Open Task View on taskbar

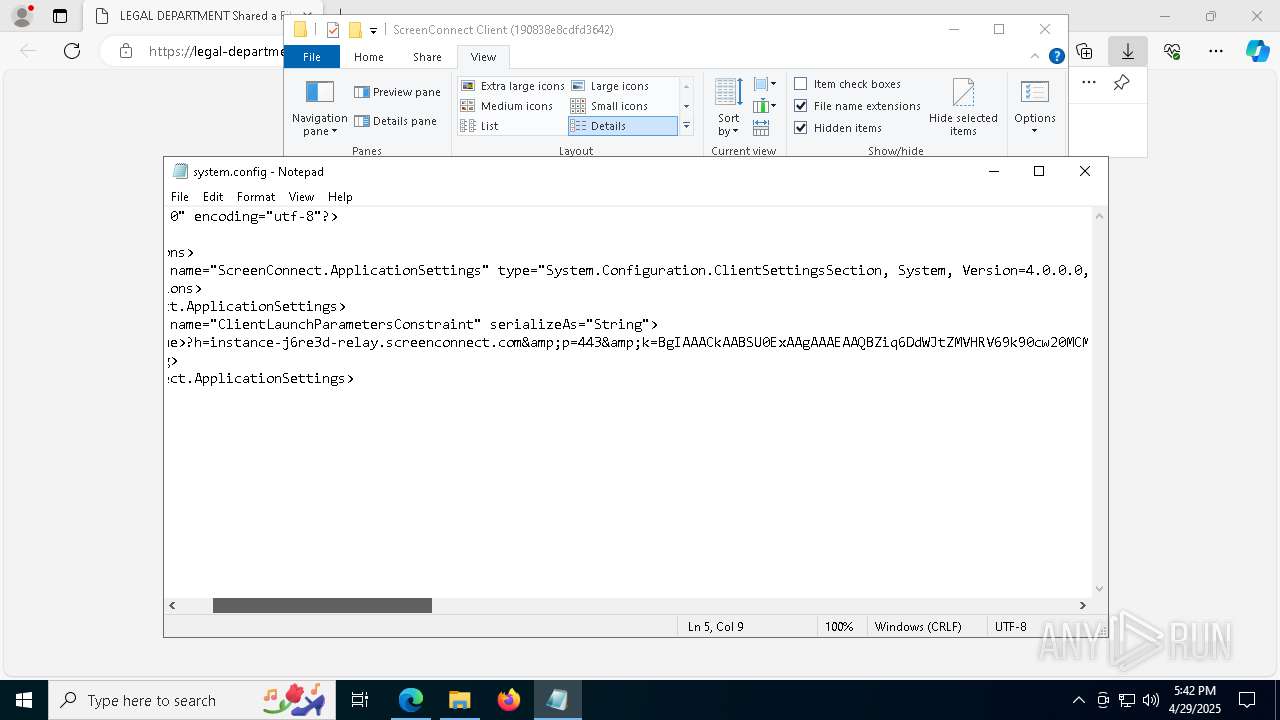point(361,700)
